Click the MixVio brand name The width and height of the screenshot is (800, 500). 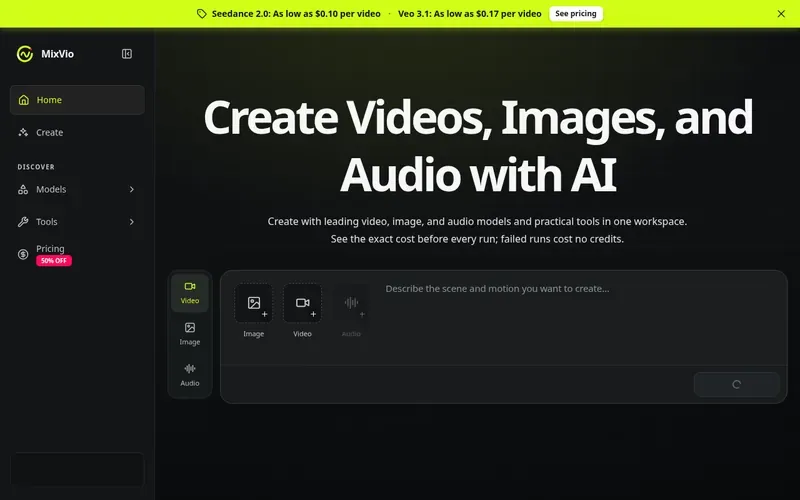57,54
